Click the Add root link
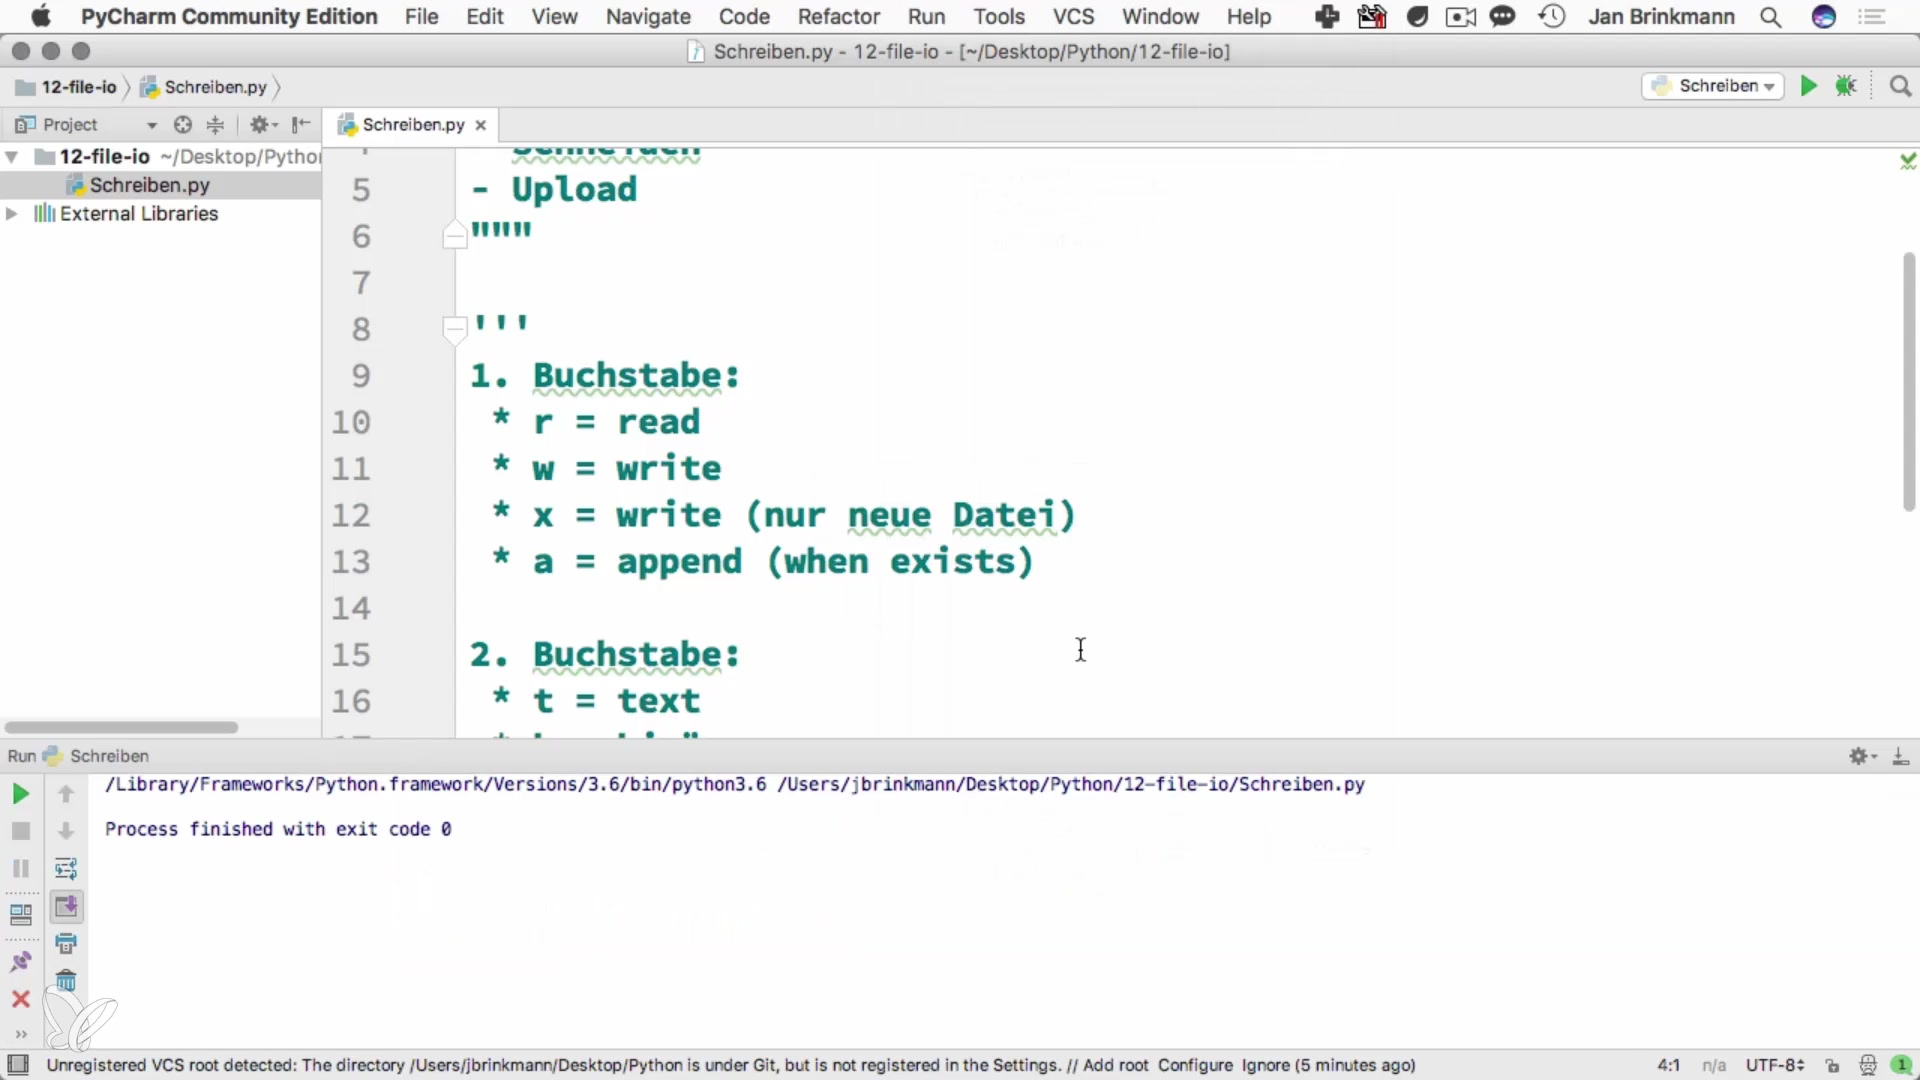 click(1115, 1066)
